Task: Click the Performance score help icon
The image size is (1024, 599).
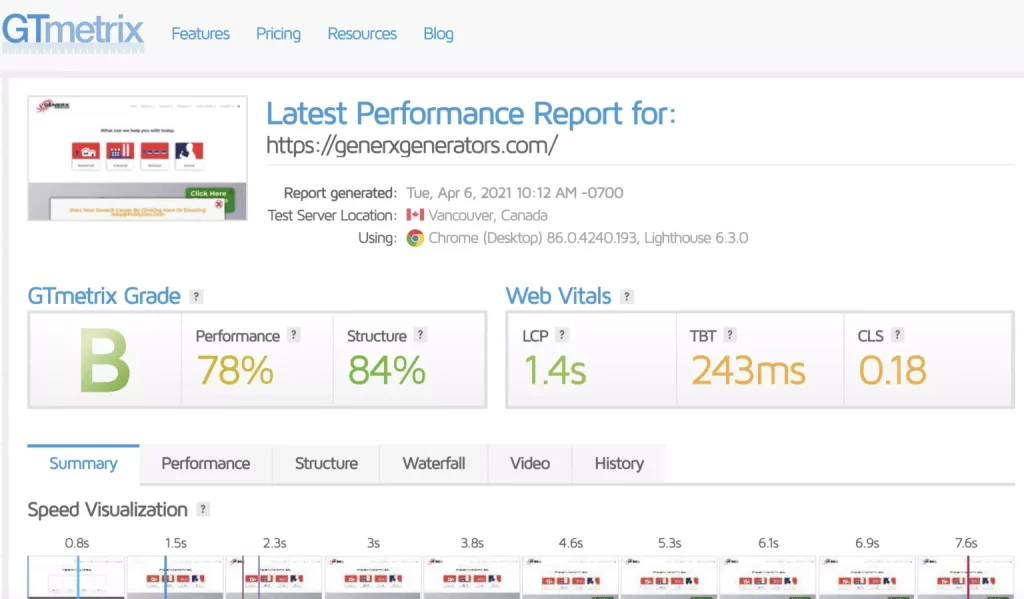Action: 294,336
